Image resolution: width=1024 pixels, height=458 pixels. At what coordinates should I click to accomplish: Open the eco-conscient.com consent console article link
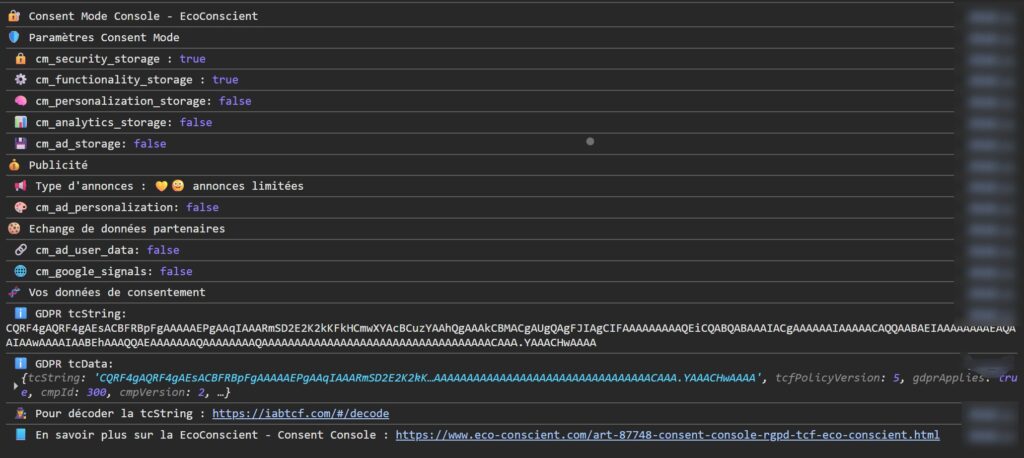(x=667, y=435)
